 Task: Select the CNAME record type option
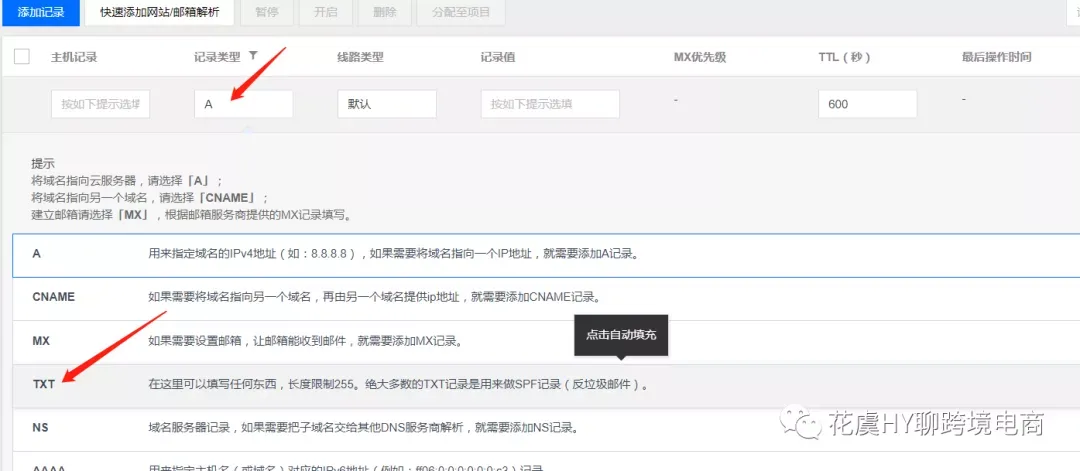(546, 298)
